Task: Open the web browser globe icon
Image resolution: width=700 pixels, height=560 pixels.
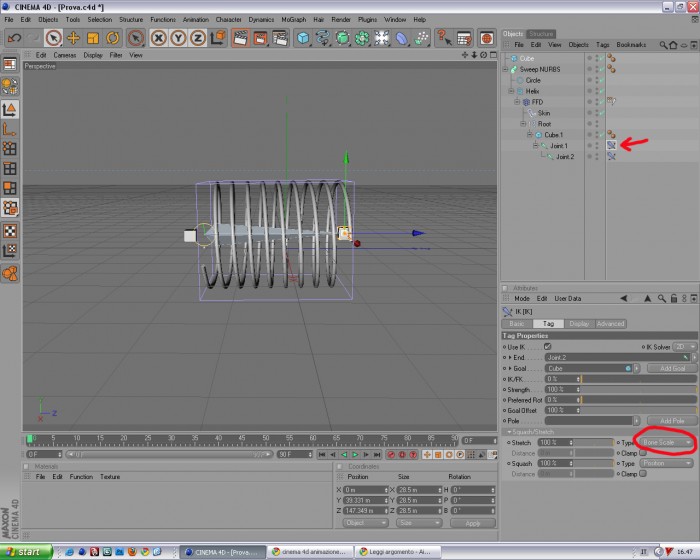Action: click(487, 38)
